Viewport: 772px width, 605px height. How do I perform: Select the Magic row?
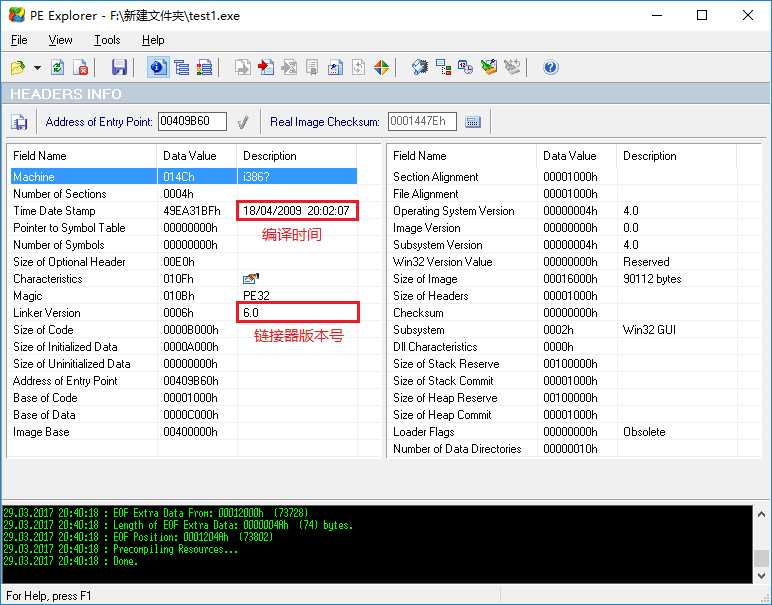[x=184, y=296]
